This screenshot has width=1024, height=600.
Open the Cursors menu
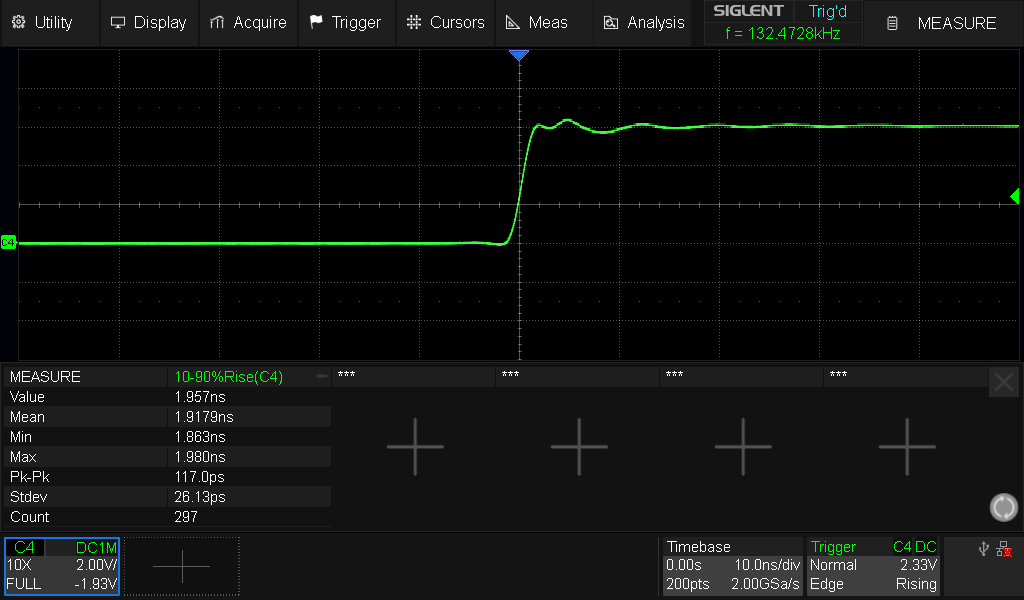(x=445, y=22)
